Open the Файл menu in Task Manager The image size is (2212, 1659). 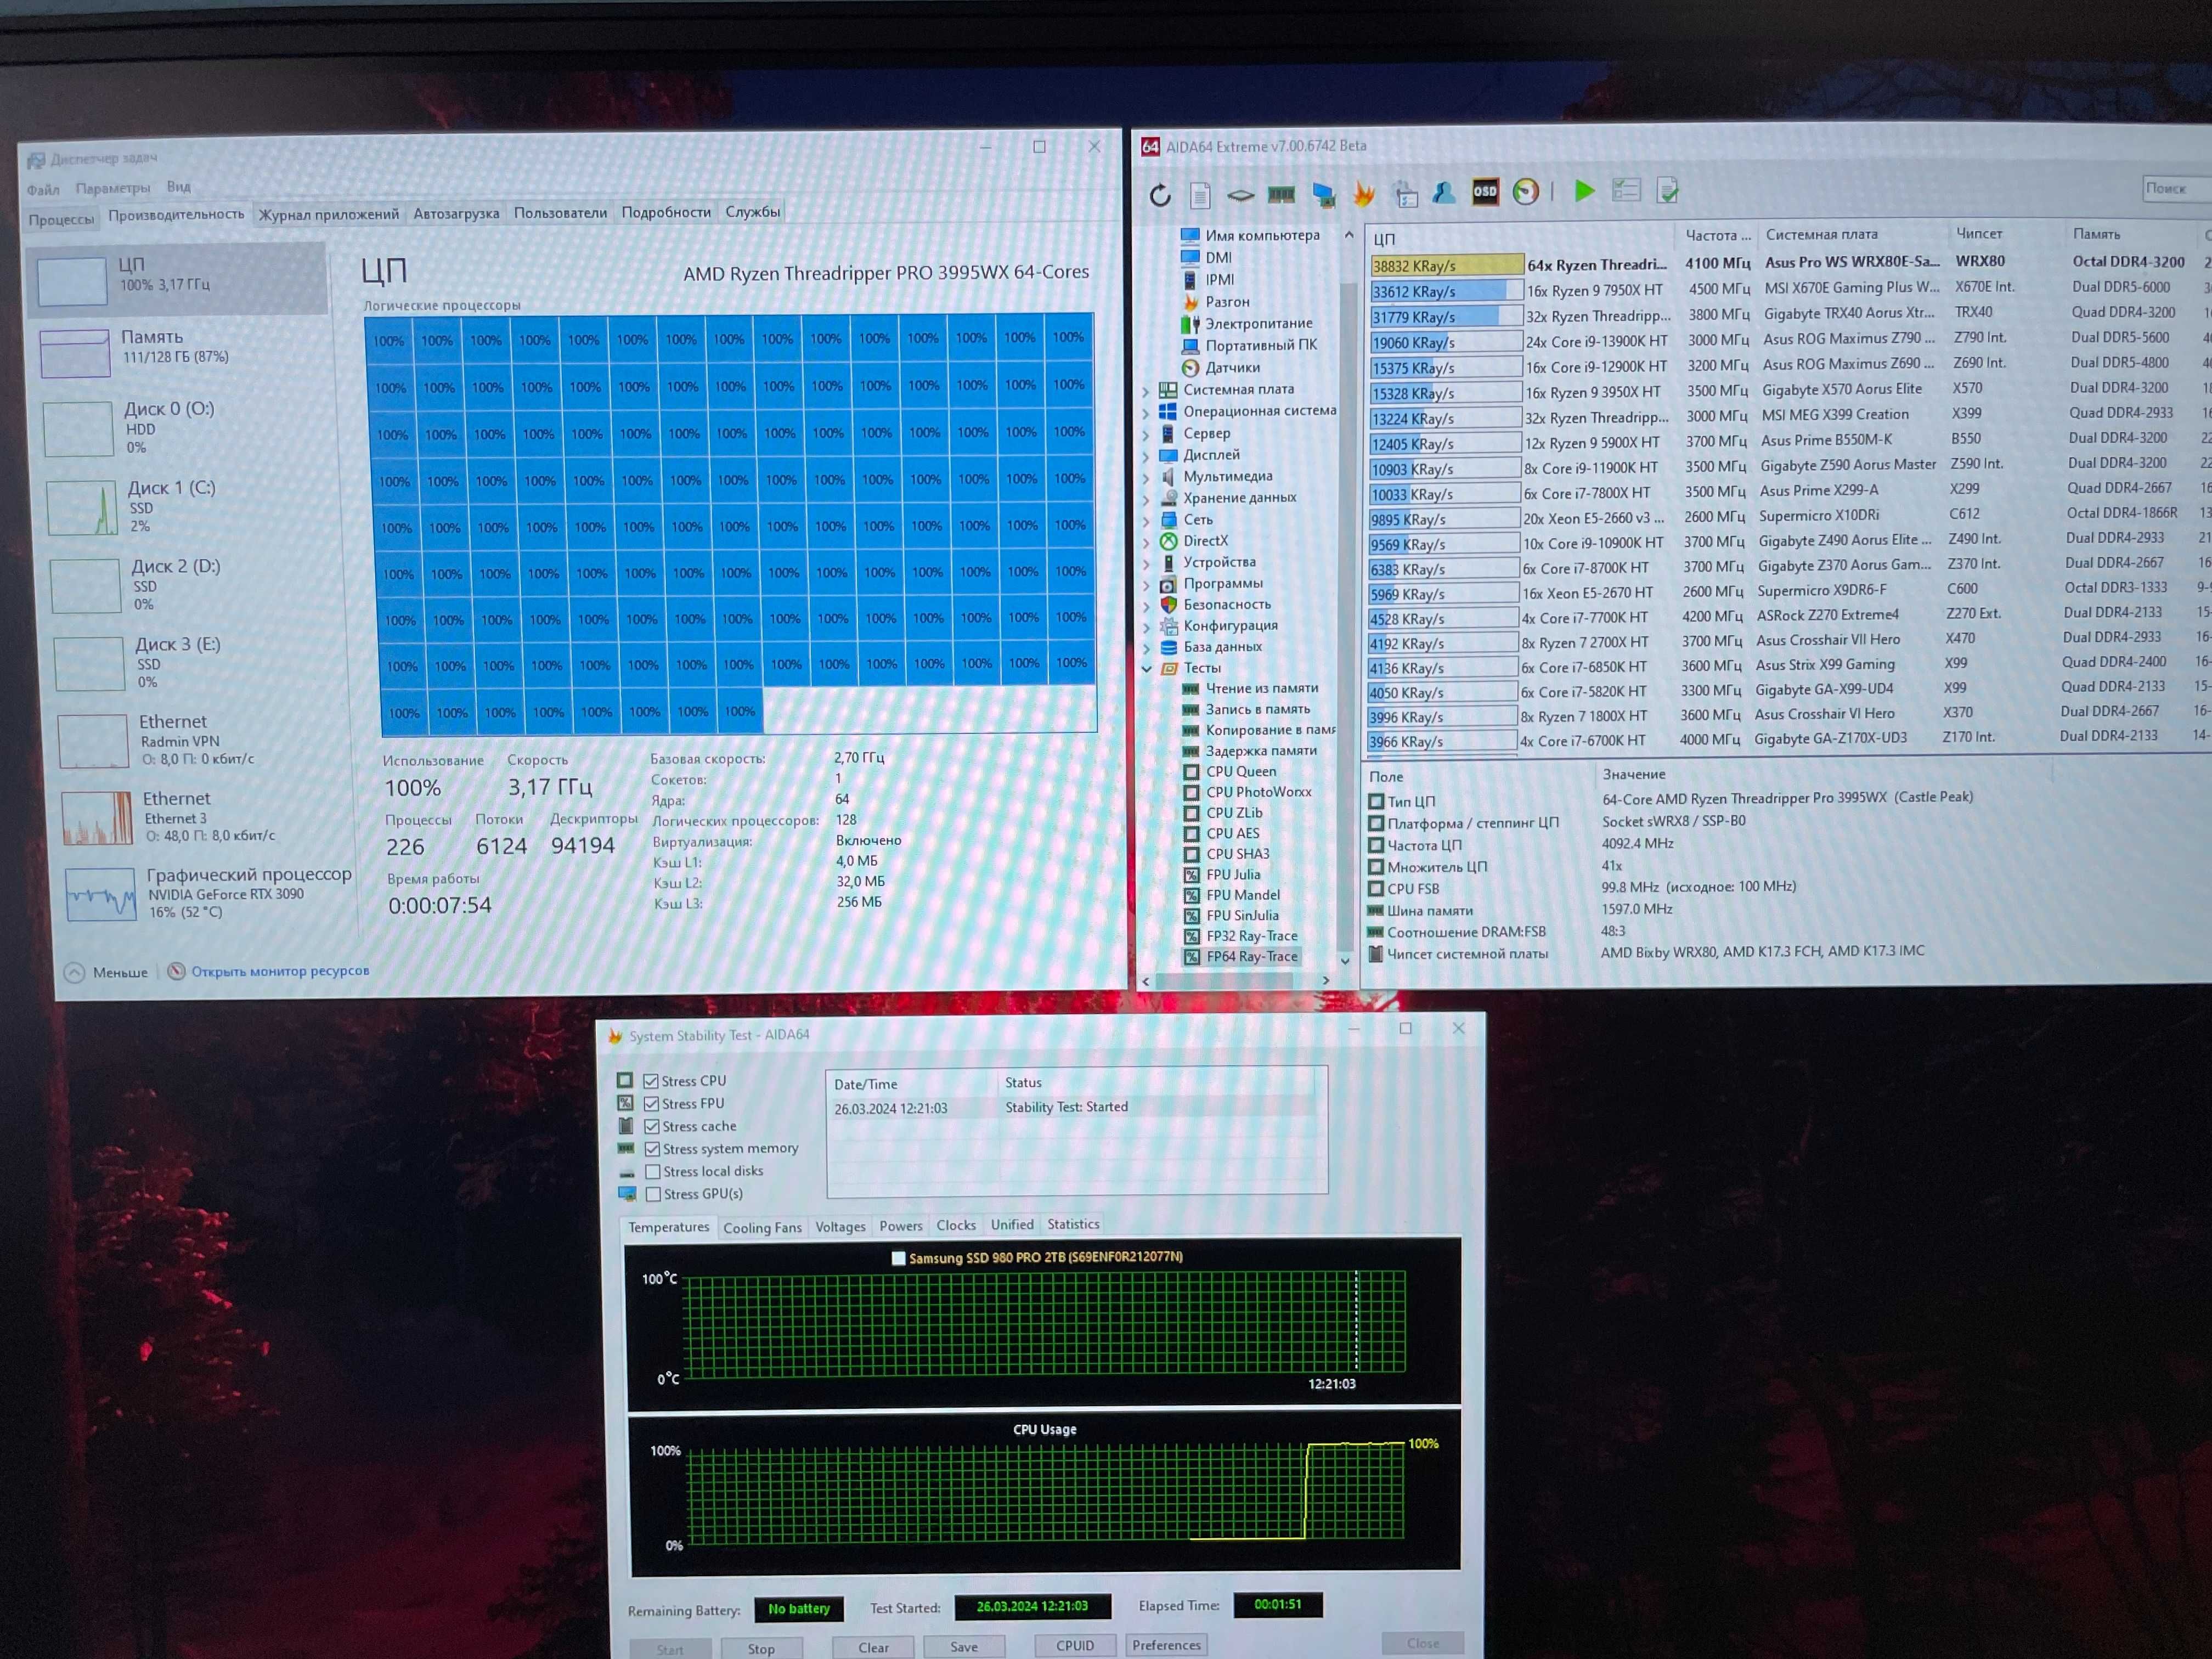[x=43, y=189]
